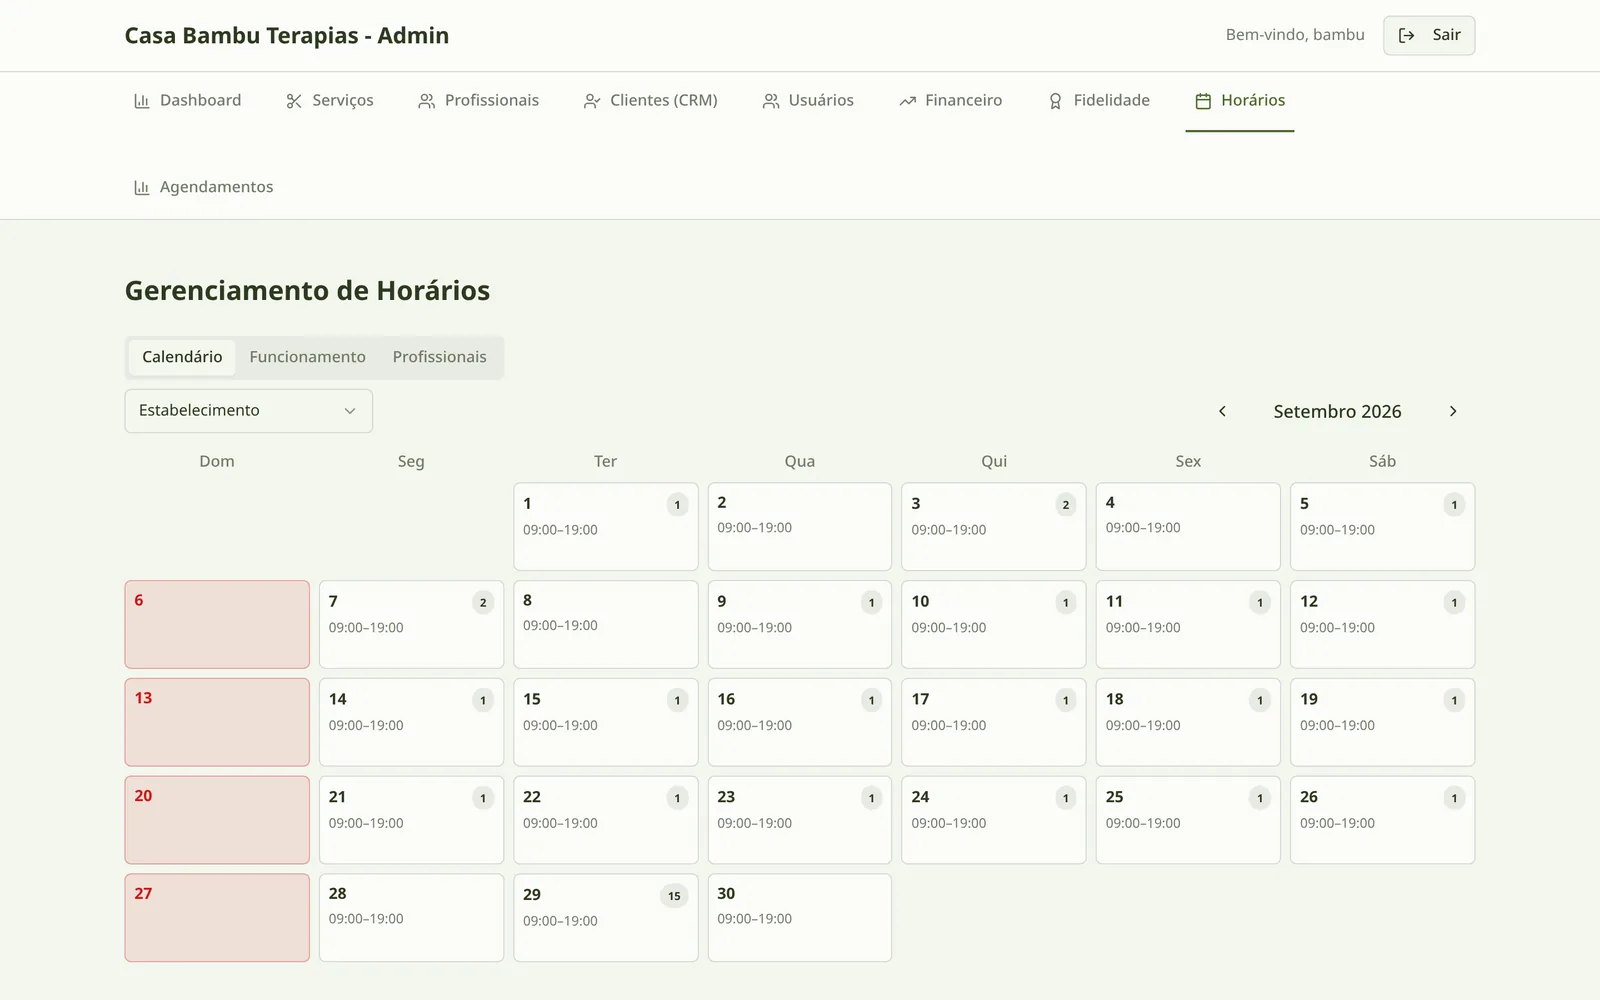Open day 18 calendar cell
This screenshot has height=1000, width=1600.
click(1188, 722)
